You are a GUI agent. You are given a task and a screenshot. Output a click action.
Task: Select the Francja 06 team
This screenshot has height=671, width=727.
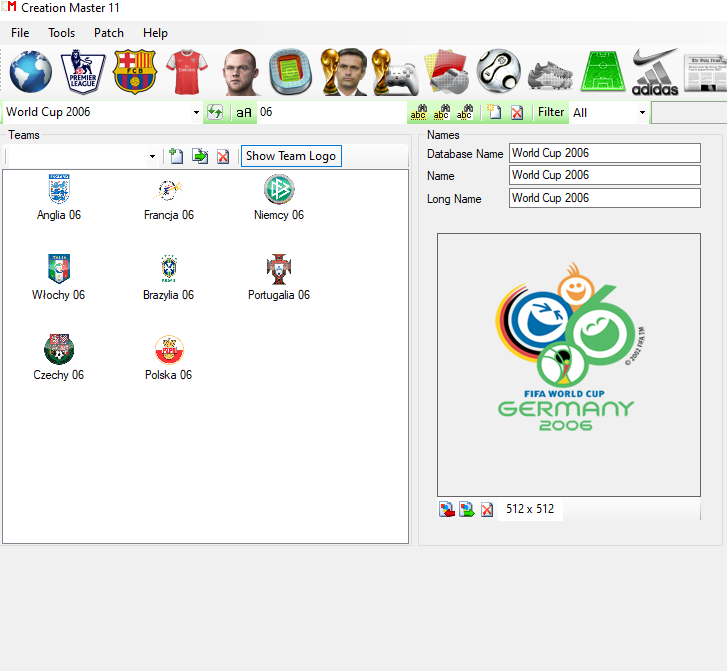[x=169, y=198]
